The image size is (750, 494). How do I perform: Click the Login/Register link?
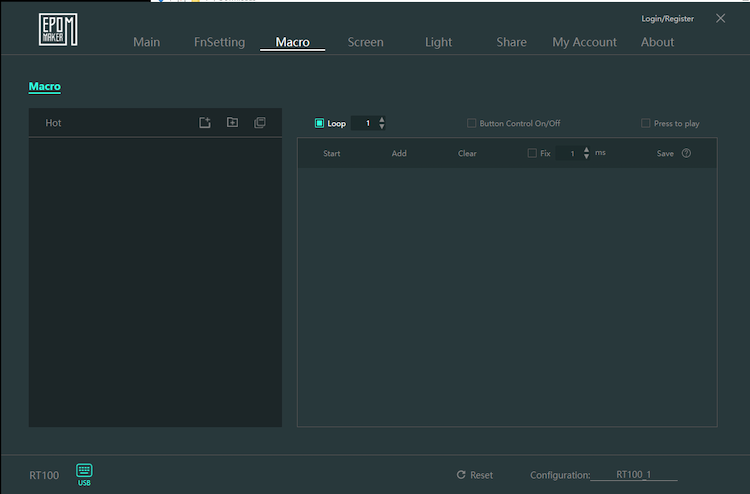point(667,19)
